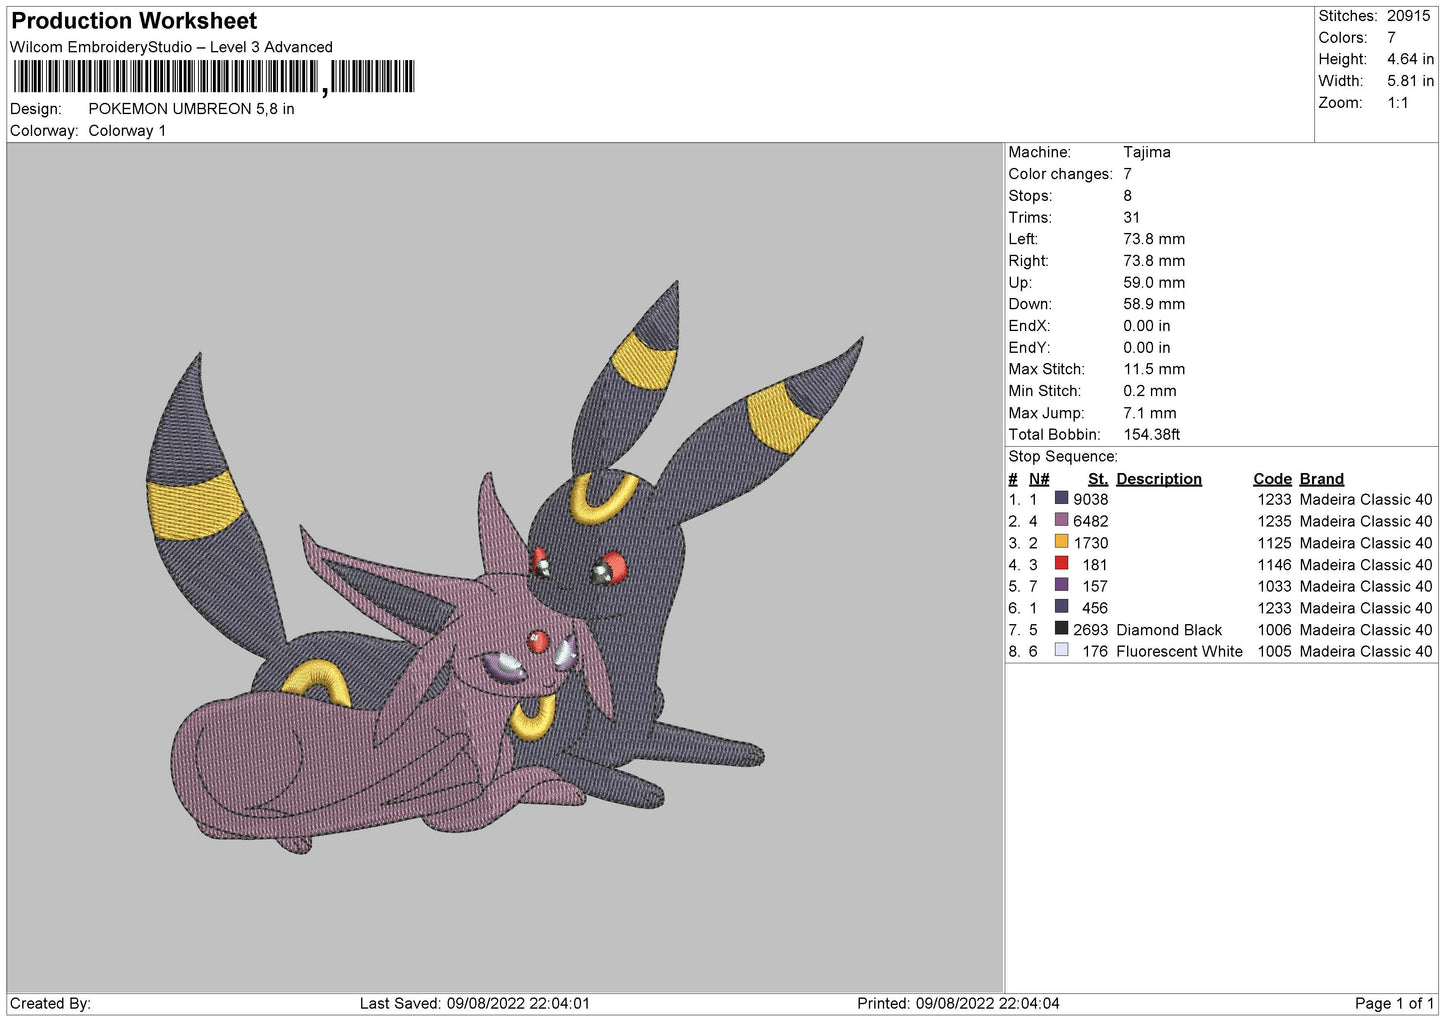Click the 'Created By:' footer label

pos(50,1003)
